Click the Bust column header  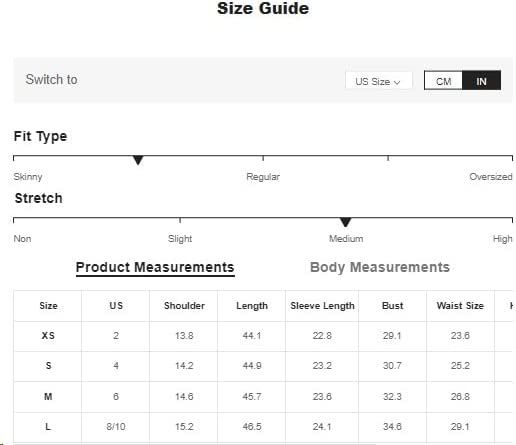click(392, 306)
